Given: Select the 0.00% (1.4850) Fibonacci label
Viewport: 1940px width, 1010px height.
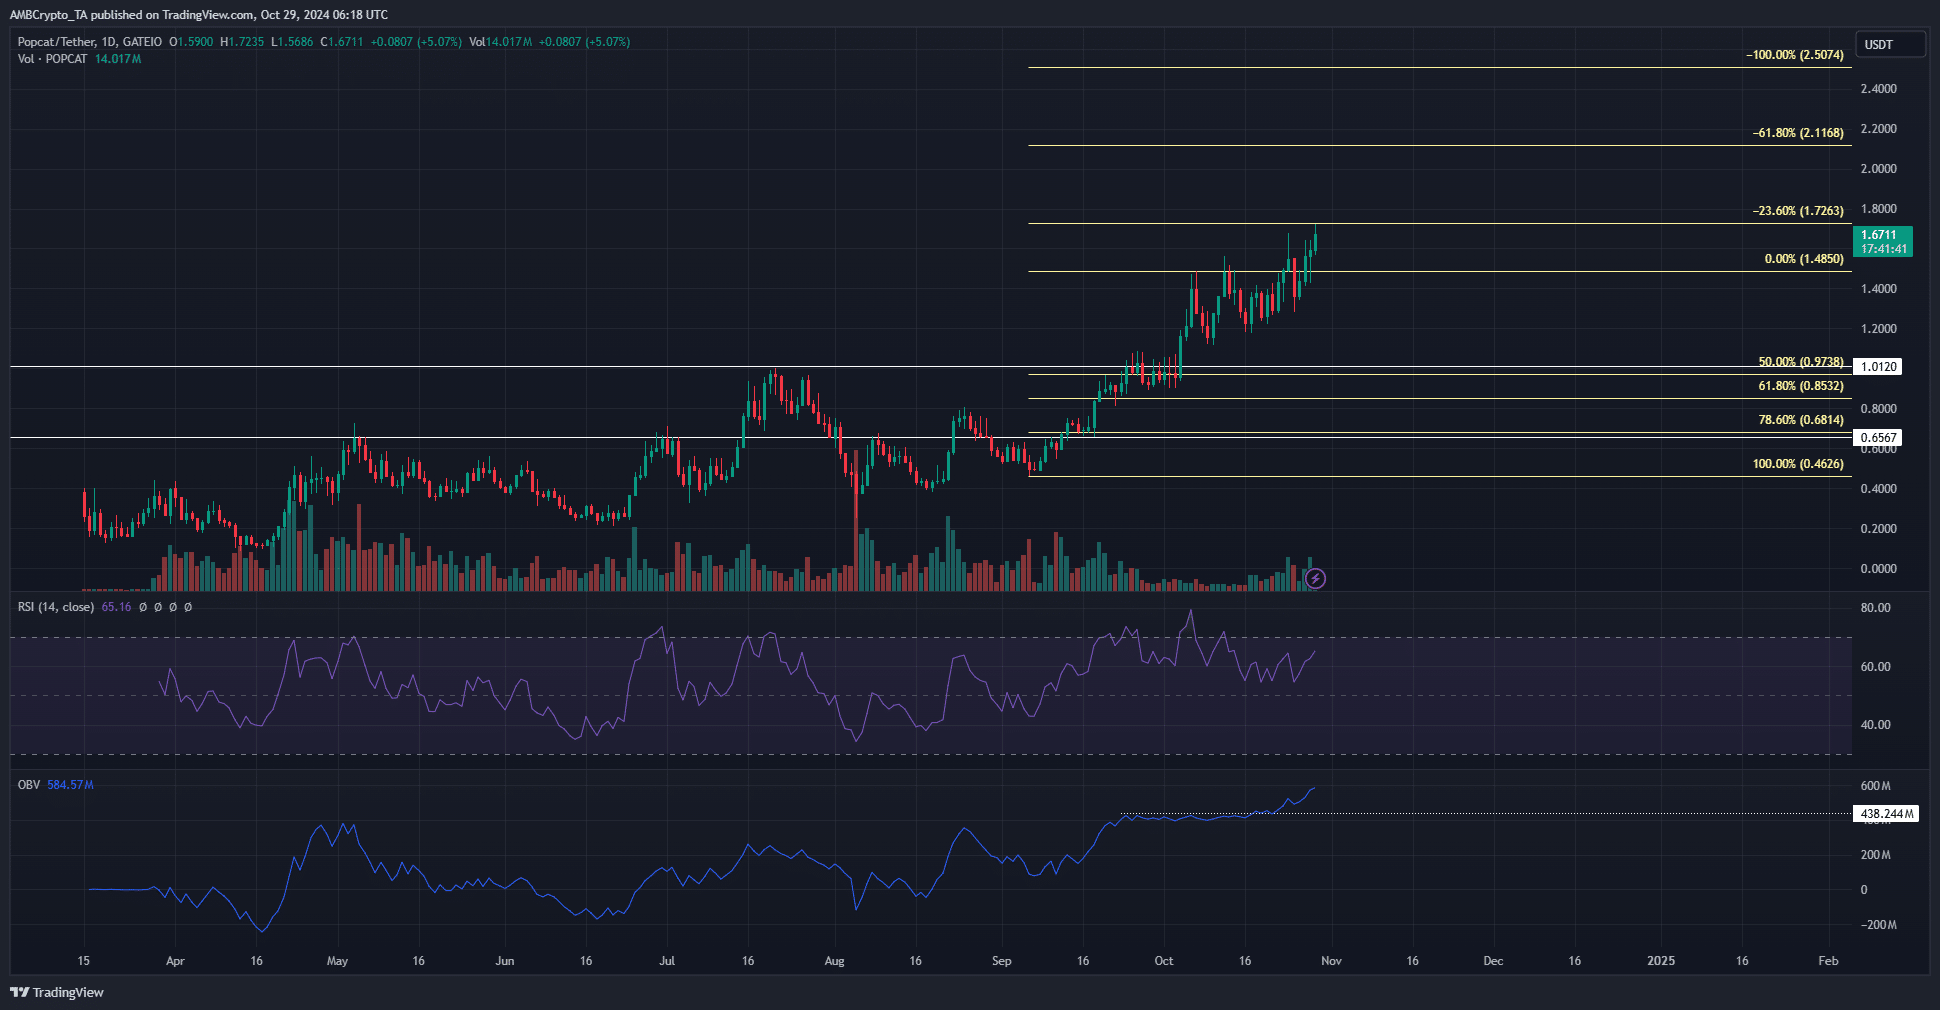Looking at the screenshot, I should (1804, 259).
